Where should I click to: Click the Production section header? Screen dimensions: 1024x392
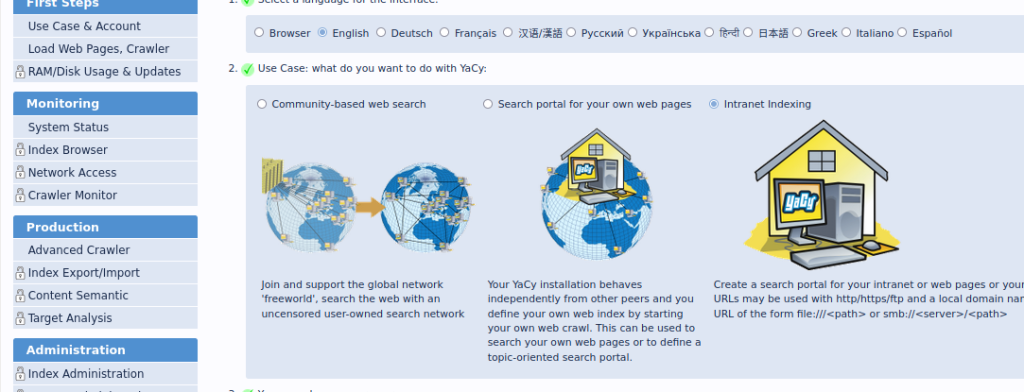(105, 227)
